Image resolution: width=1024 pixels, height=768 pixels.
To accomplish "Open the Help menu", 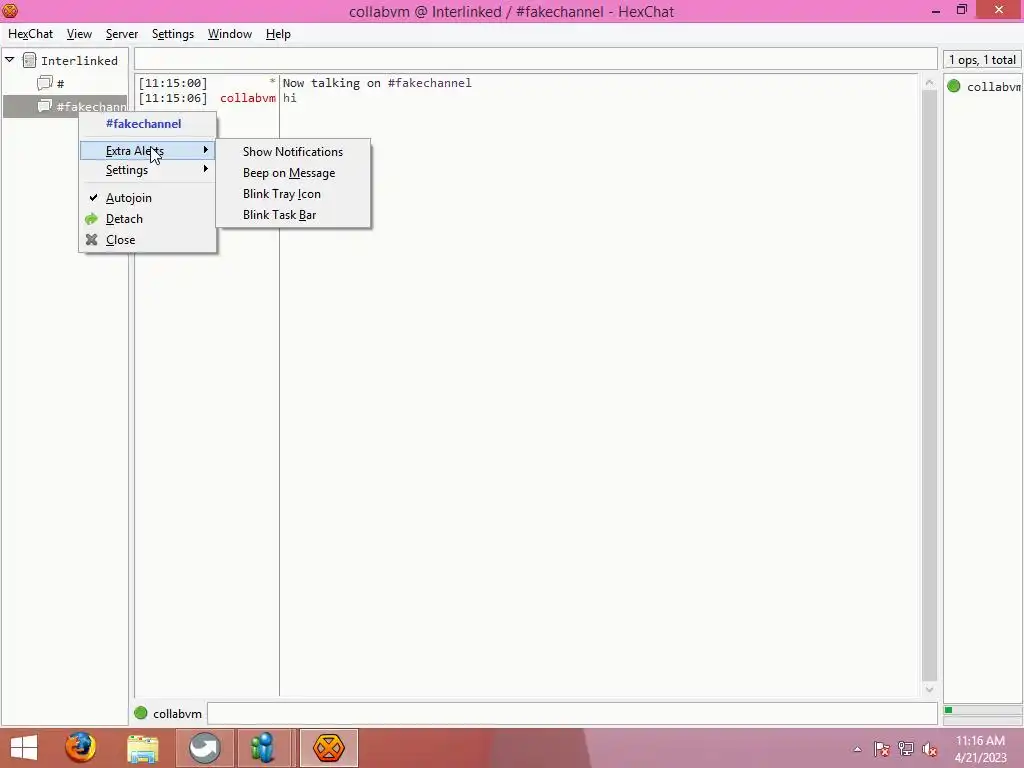I will pyautogui.click(x=278, y=34).
